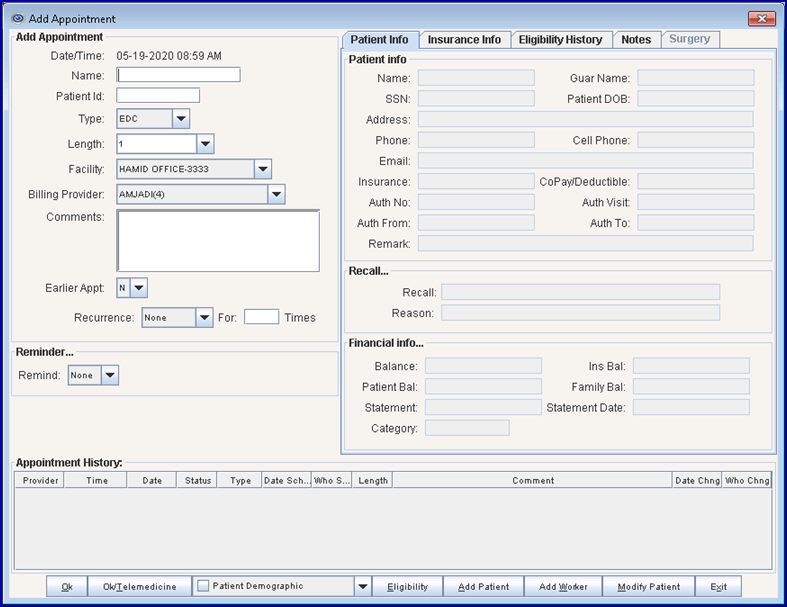Image resolution: width=787 pixels, height=607 pixels.
Task: Expand the Recurrence dropdown set to None
Action: tap(204, 318)
